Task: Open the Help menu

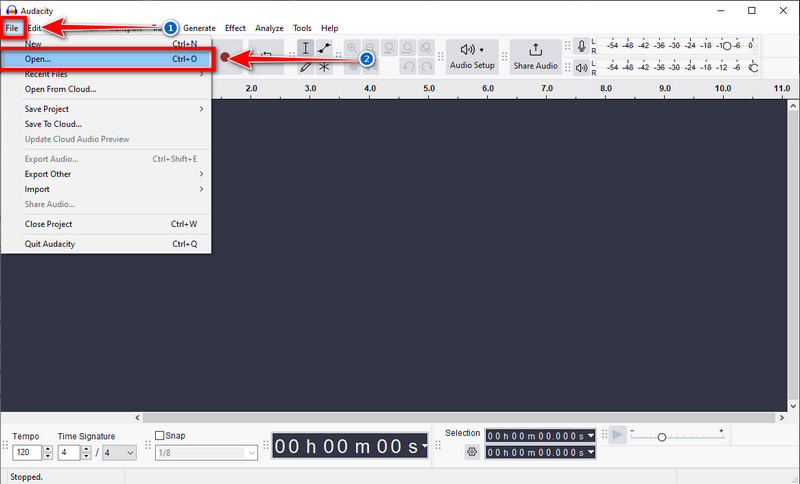Action: tap(330, 28)
